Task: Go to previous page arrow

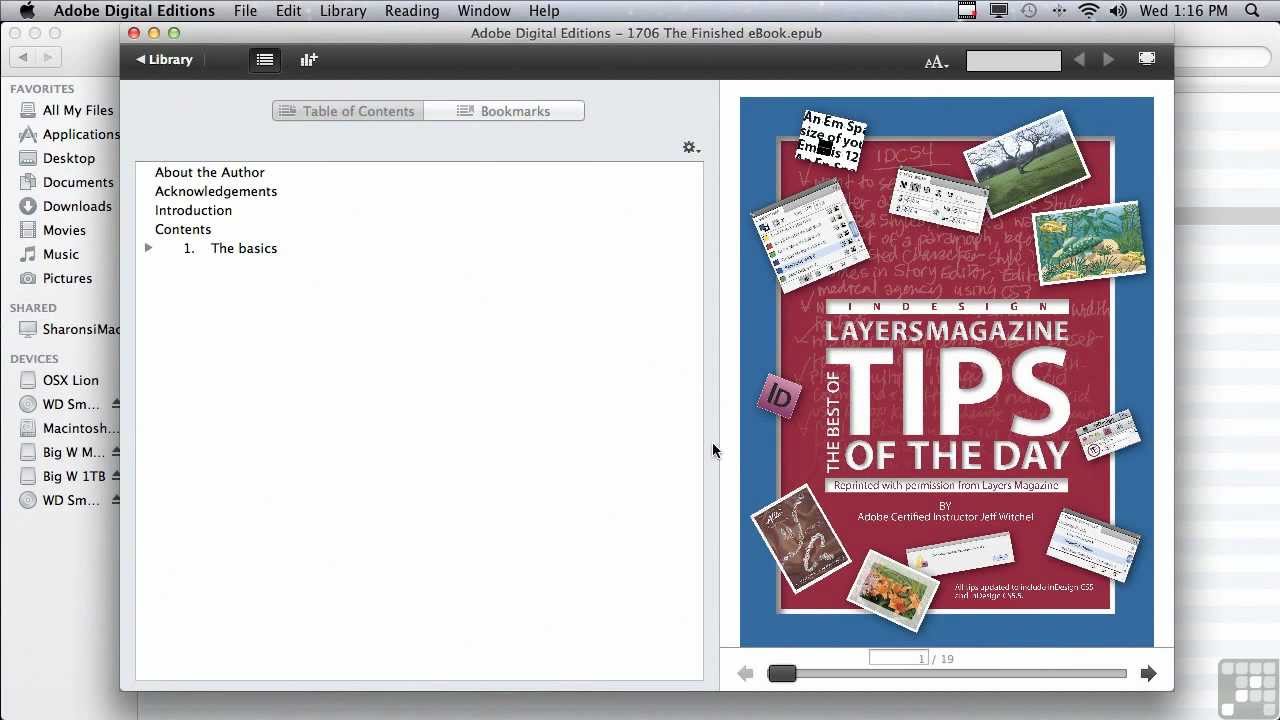Action: coord(745,674)
